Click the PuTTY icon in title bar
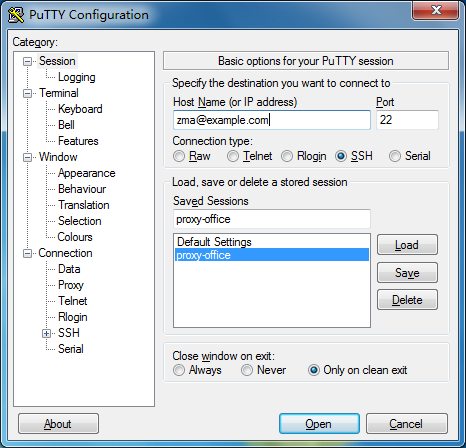 click(16, 15)
